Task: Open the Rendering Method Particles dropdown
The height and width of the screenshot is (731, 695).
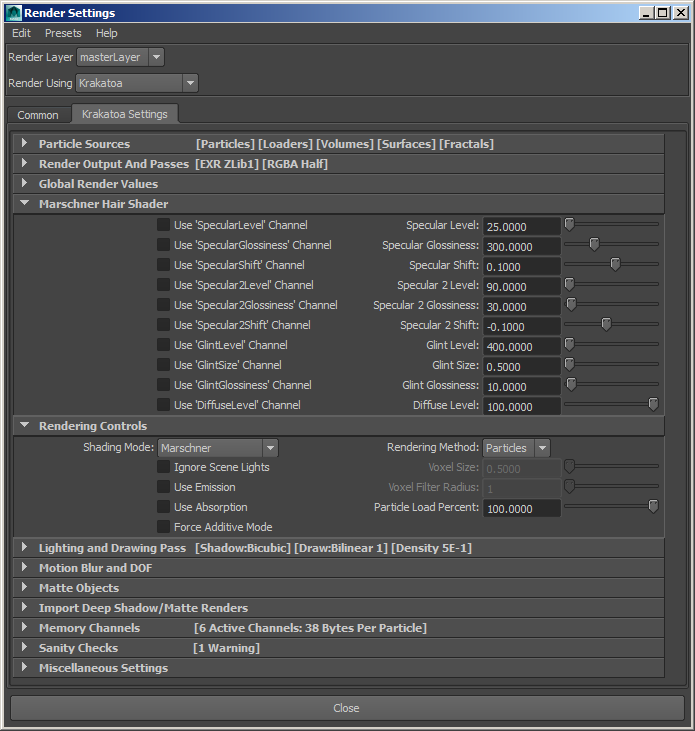Action: point(516,448)
